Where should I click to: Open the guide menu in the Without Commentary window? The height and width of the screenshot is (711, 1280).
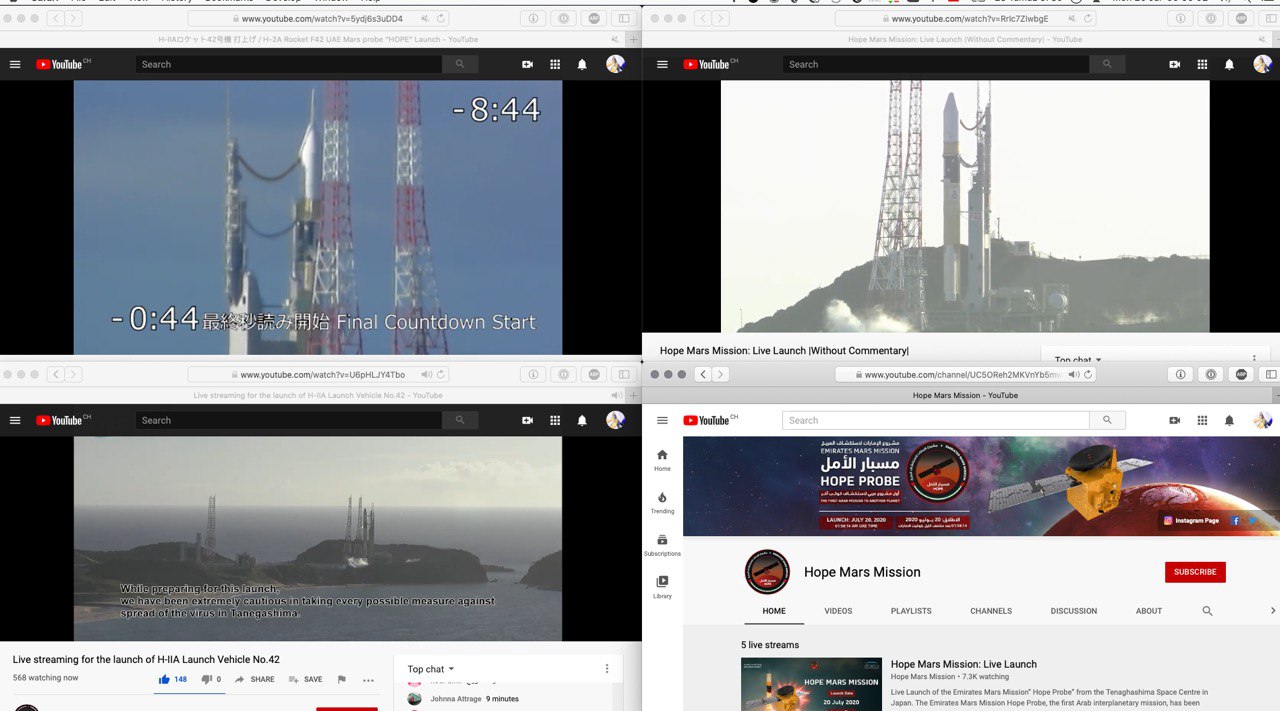(x=662, y=64)
